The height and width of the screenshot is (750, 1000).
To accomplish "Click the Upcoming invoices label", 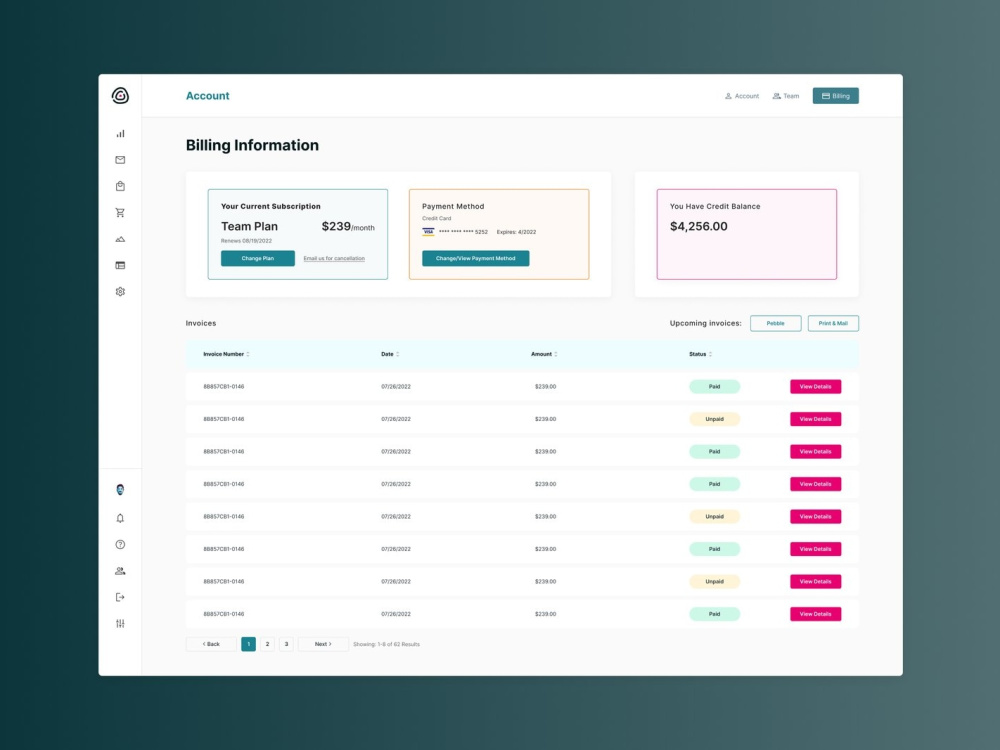I will pos(705,323).
